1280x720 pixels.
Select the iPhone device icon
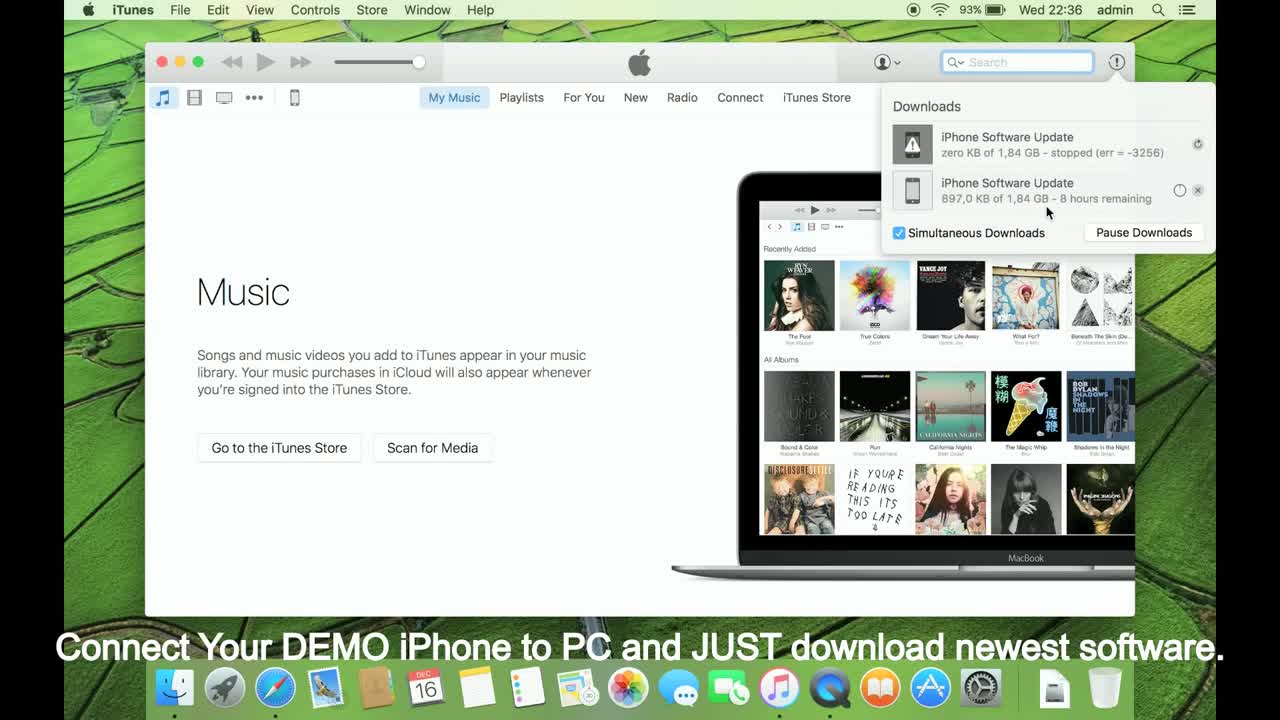tap(294, 97)
